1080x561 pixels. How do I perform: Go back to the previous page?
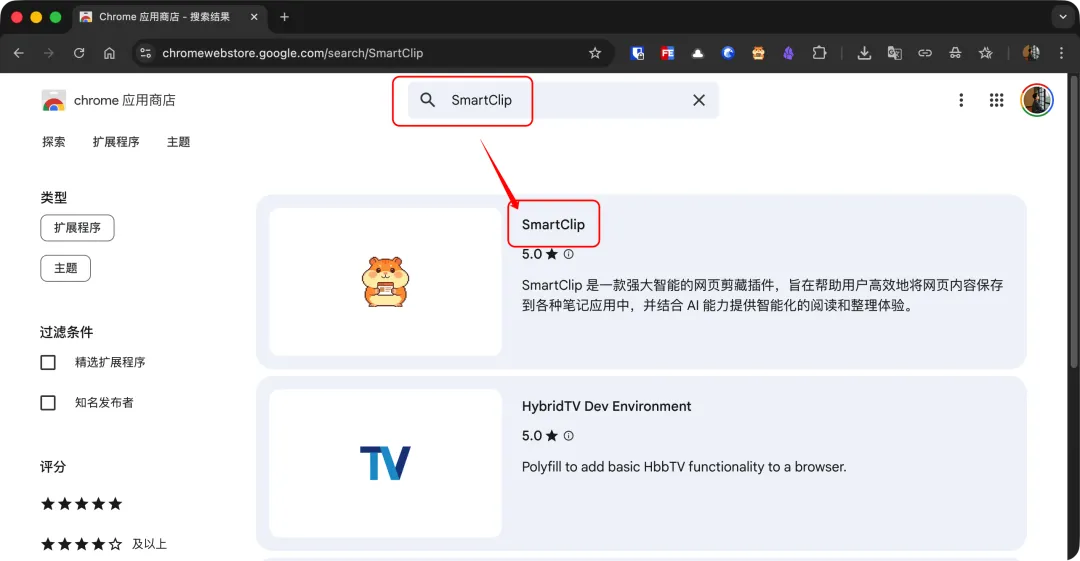point(19,53)
